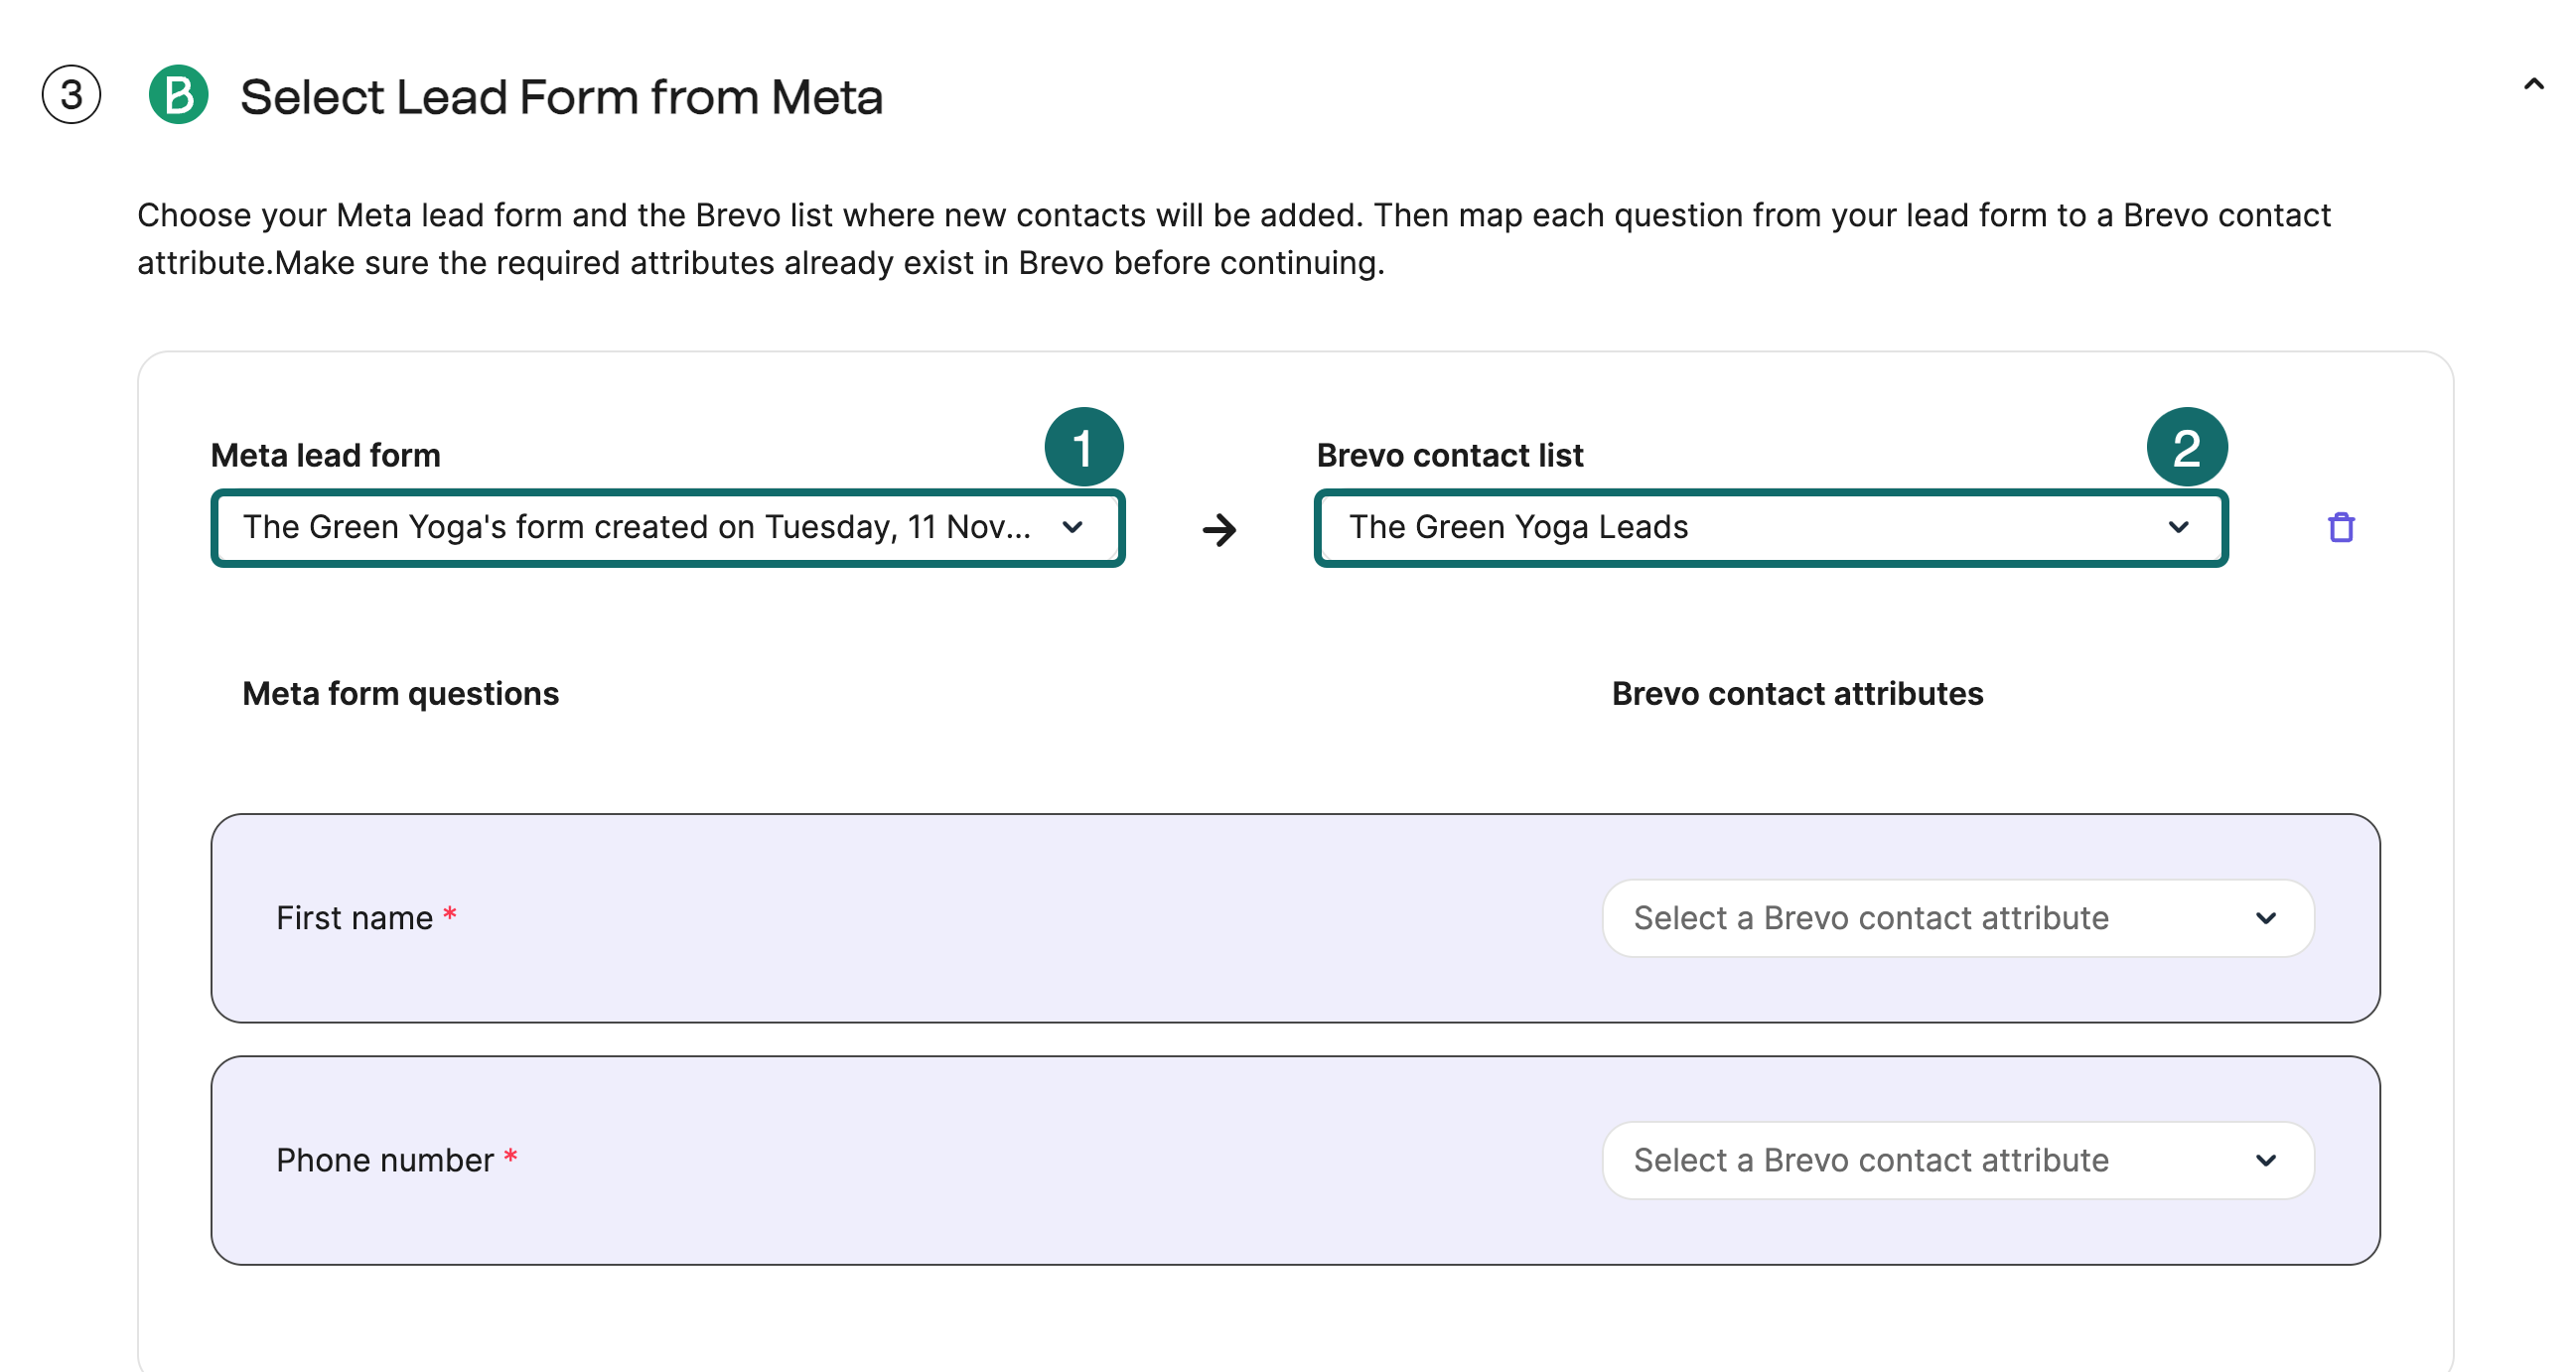This screenshot has height=1372, width=2576.
Task: Click the green Brevo logo icon
Action: coord(178,95)
